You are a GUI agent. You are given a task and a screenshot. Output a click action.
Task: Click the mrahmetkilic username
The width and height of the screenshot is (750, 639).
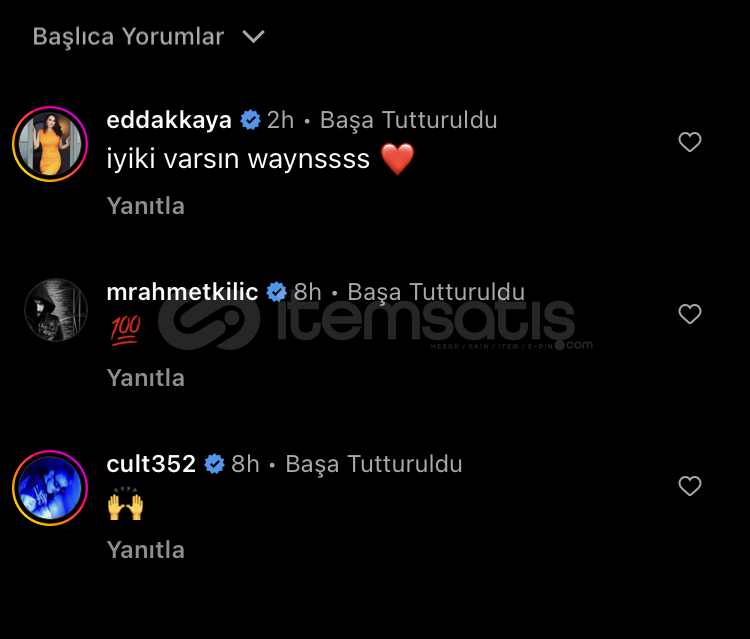pos(182,292)
